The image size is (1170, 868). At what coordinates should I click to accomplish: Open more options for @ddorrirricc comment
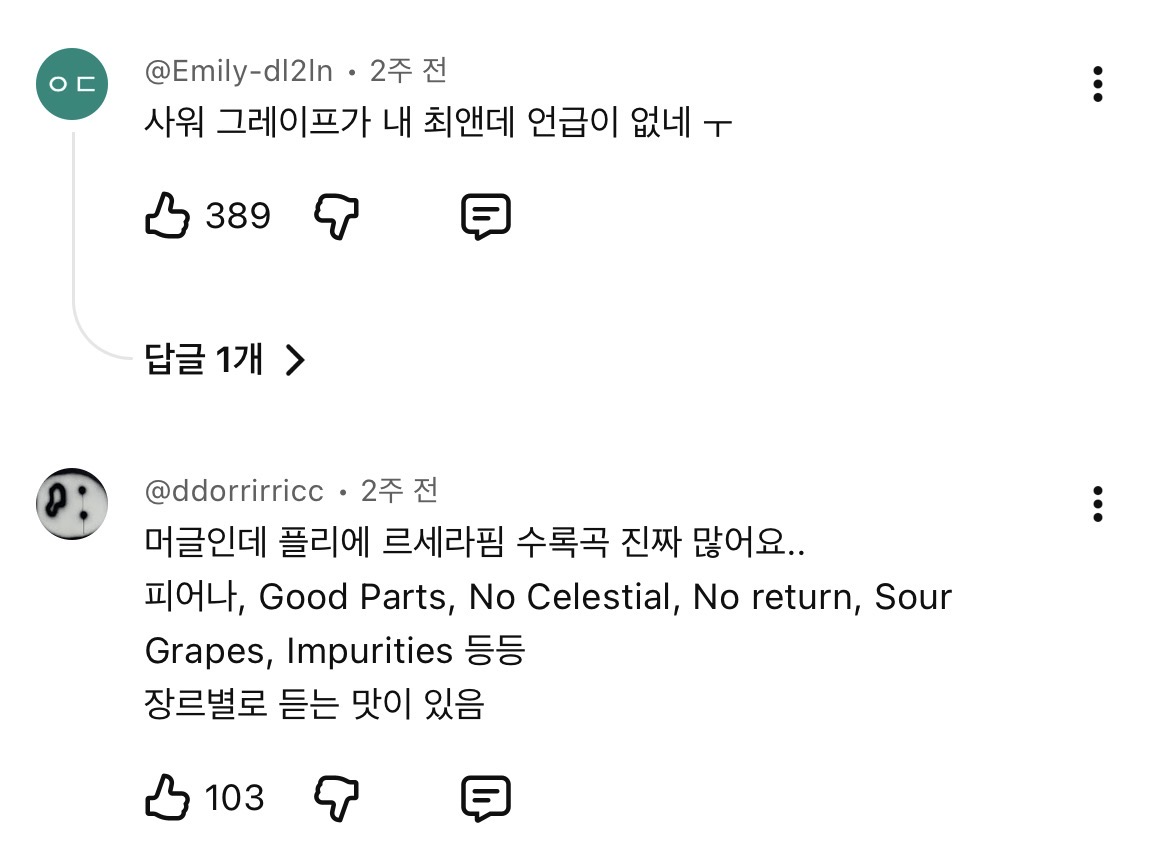[1098, 505]
